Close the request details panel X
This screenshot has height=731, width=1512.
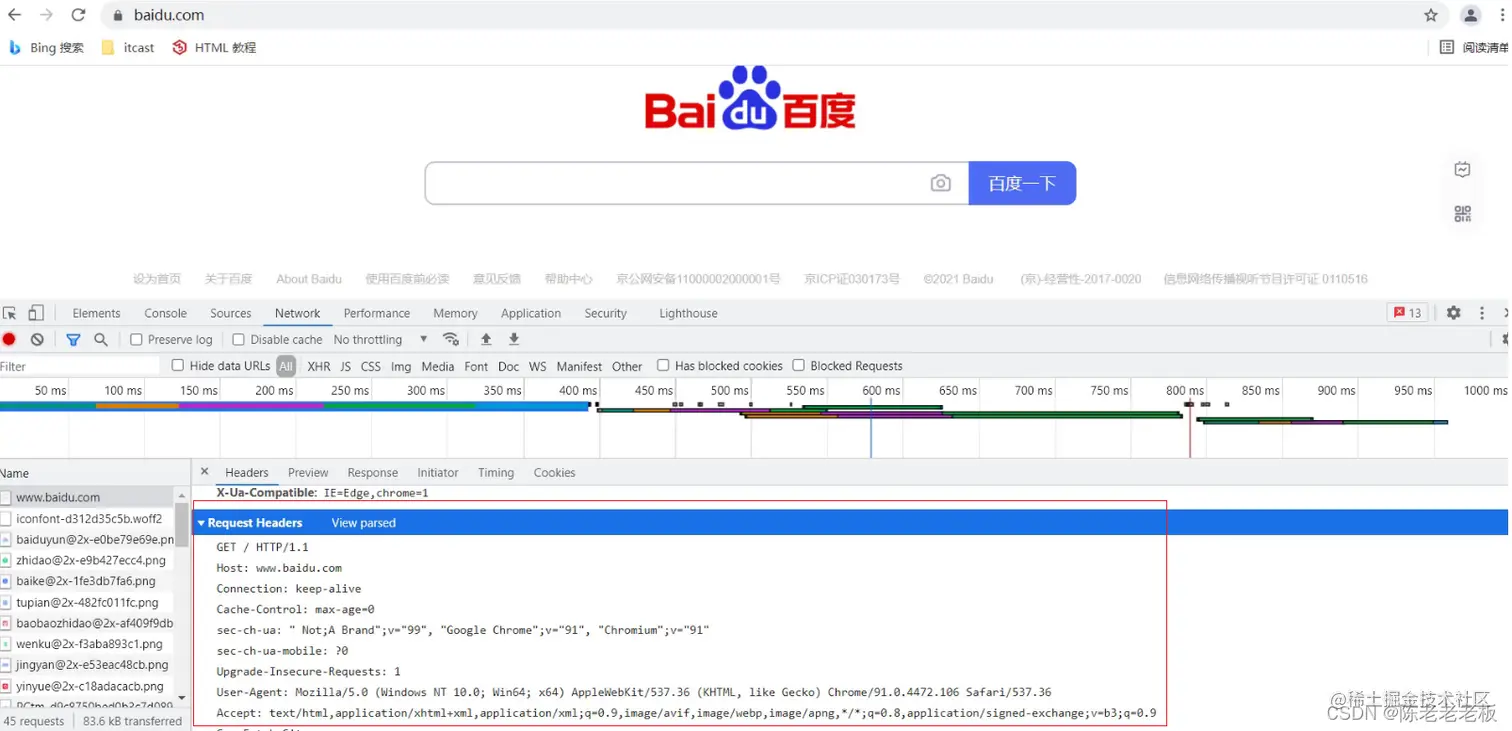[204, 472]
